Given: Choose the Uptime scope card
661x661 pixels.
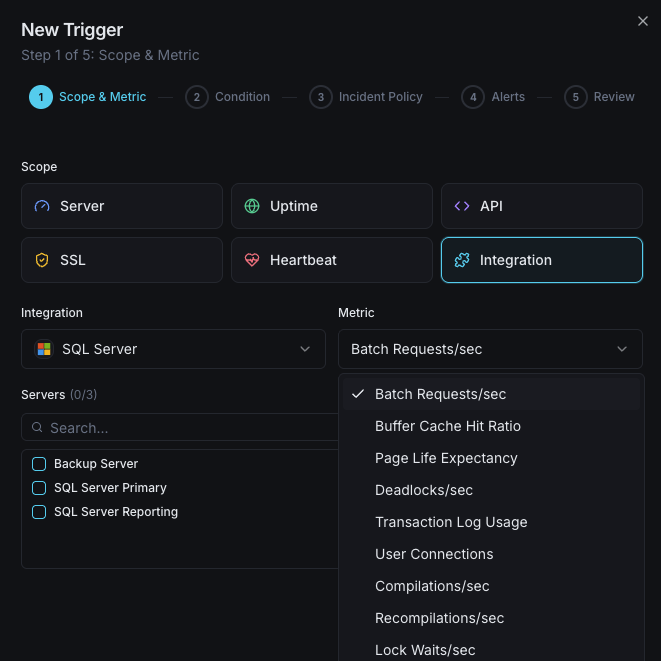Looking at the screenshot, I should [332, 206].
